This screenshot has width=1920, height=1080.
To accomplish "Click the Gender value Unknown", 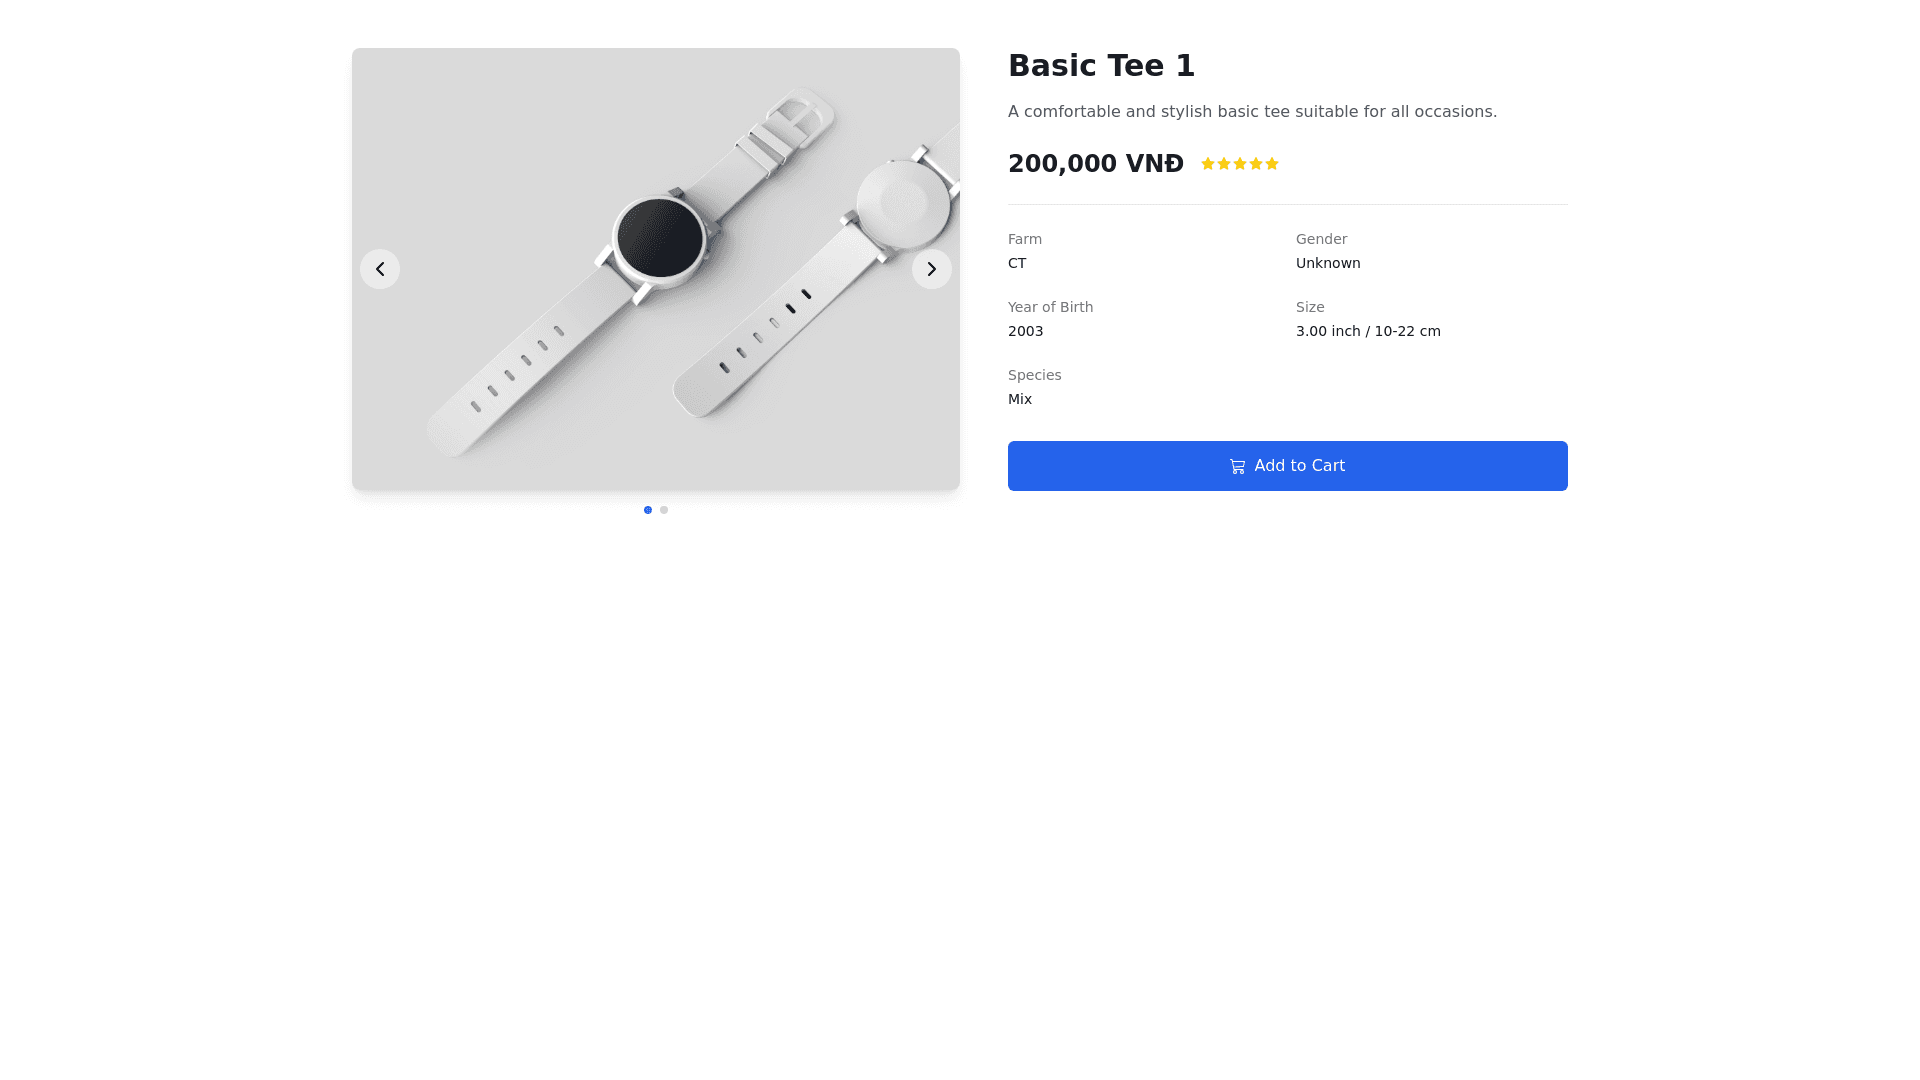I will [1328, 263].
